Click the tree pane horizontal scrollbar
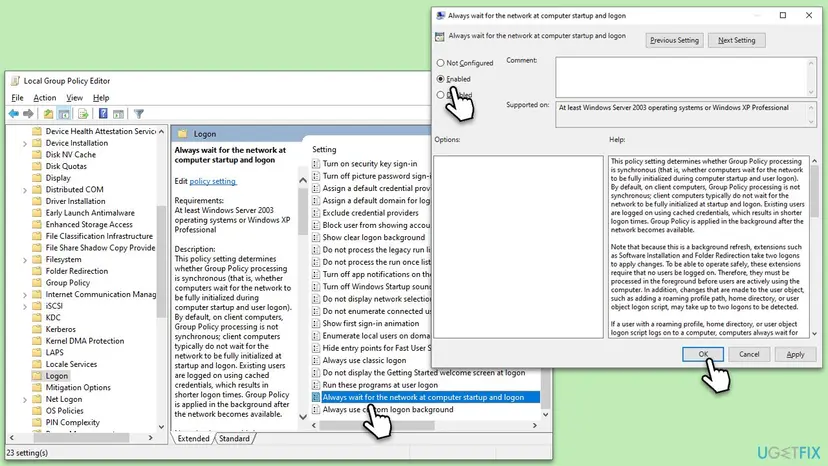 click(81, 438)
